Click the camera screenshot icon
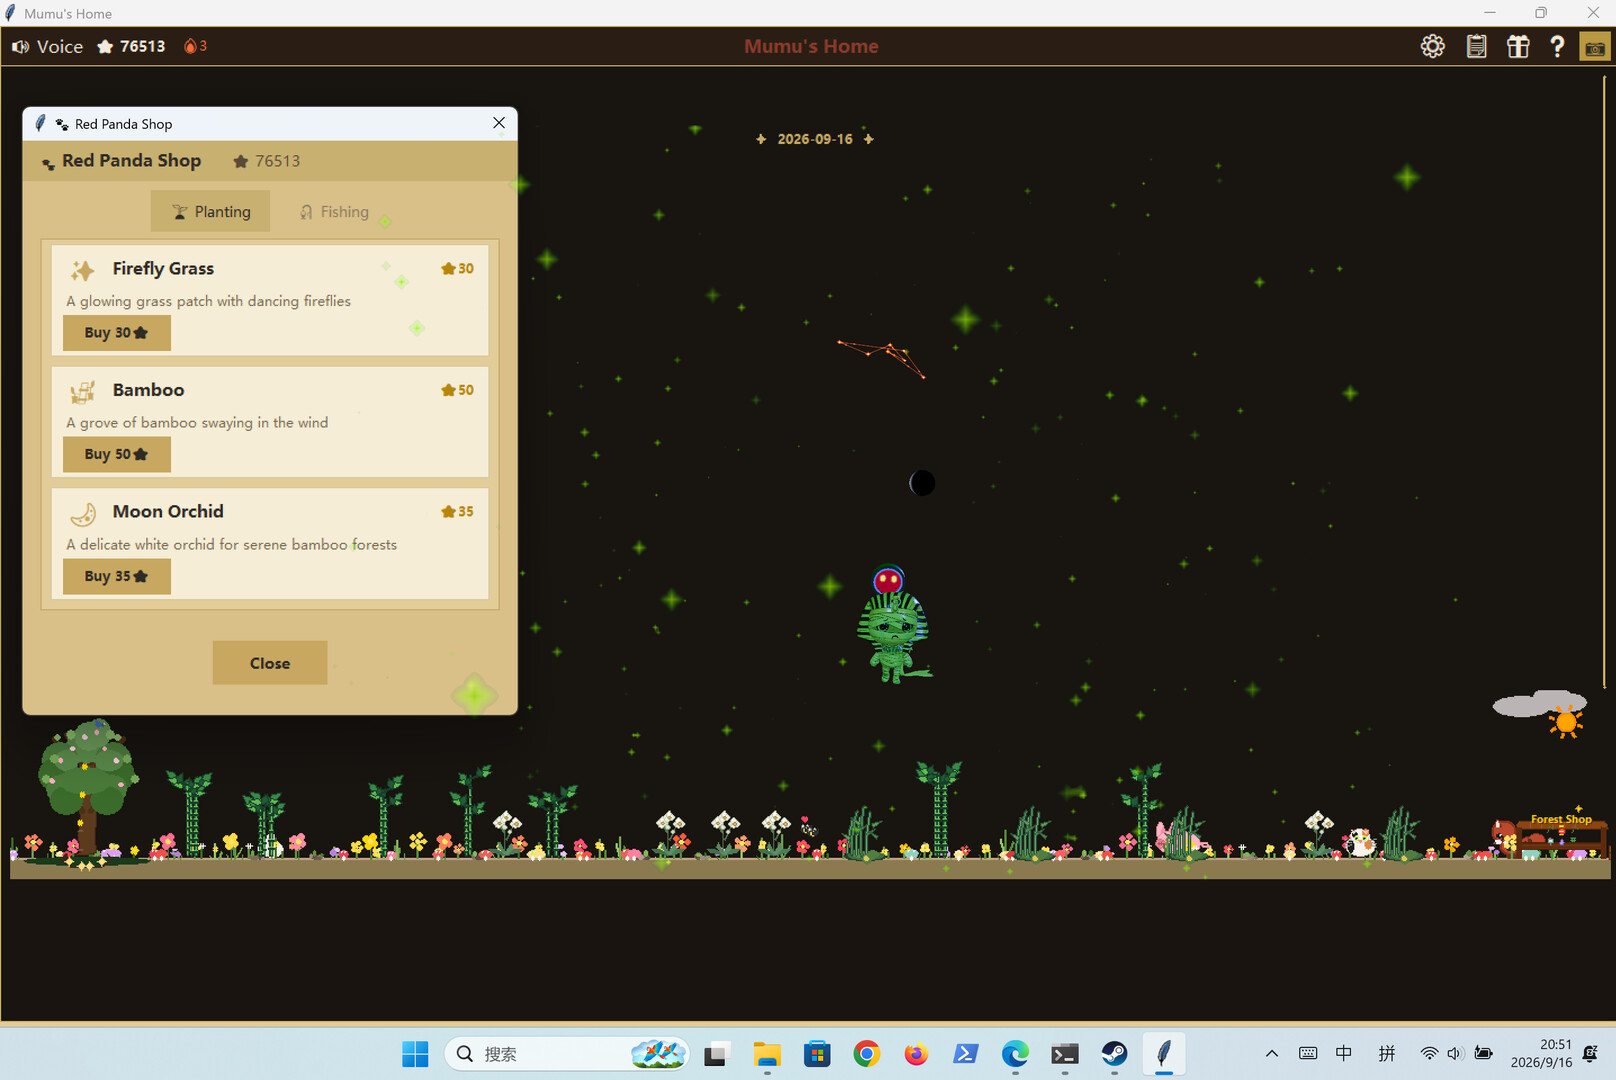The image size is (1616, 1080). (1594, 47)
